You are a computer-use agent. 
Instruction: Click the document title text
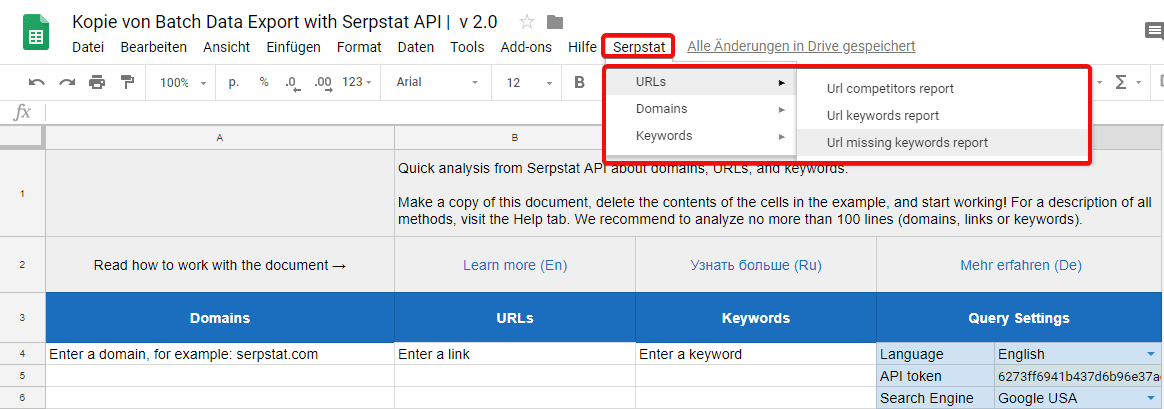tap(284, 21)
